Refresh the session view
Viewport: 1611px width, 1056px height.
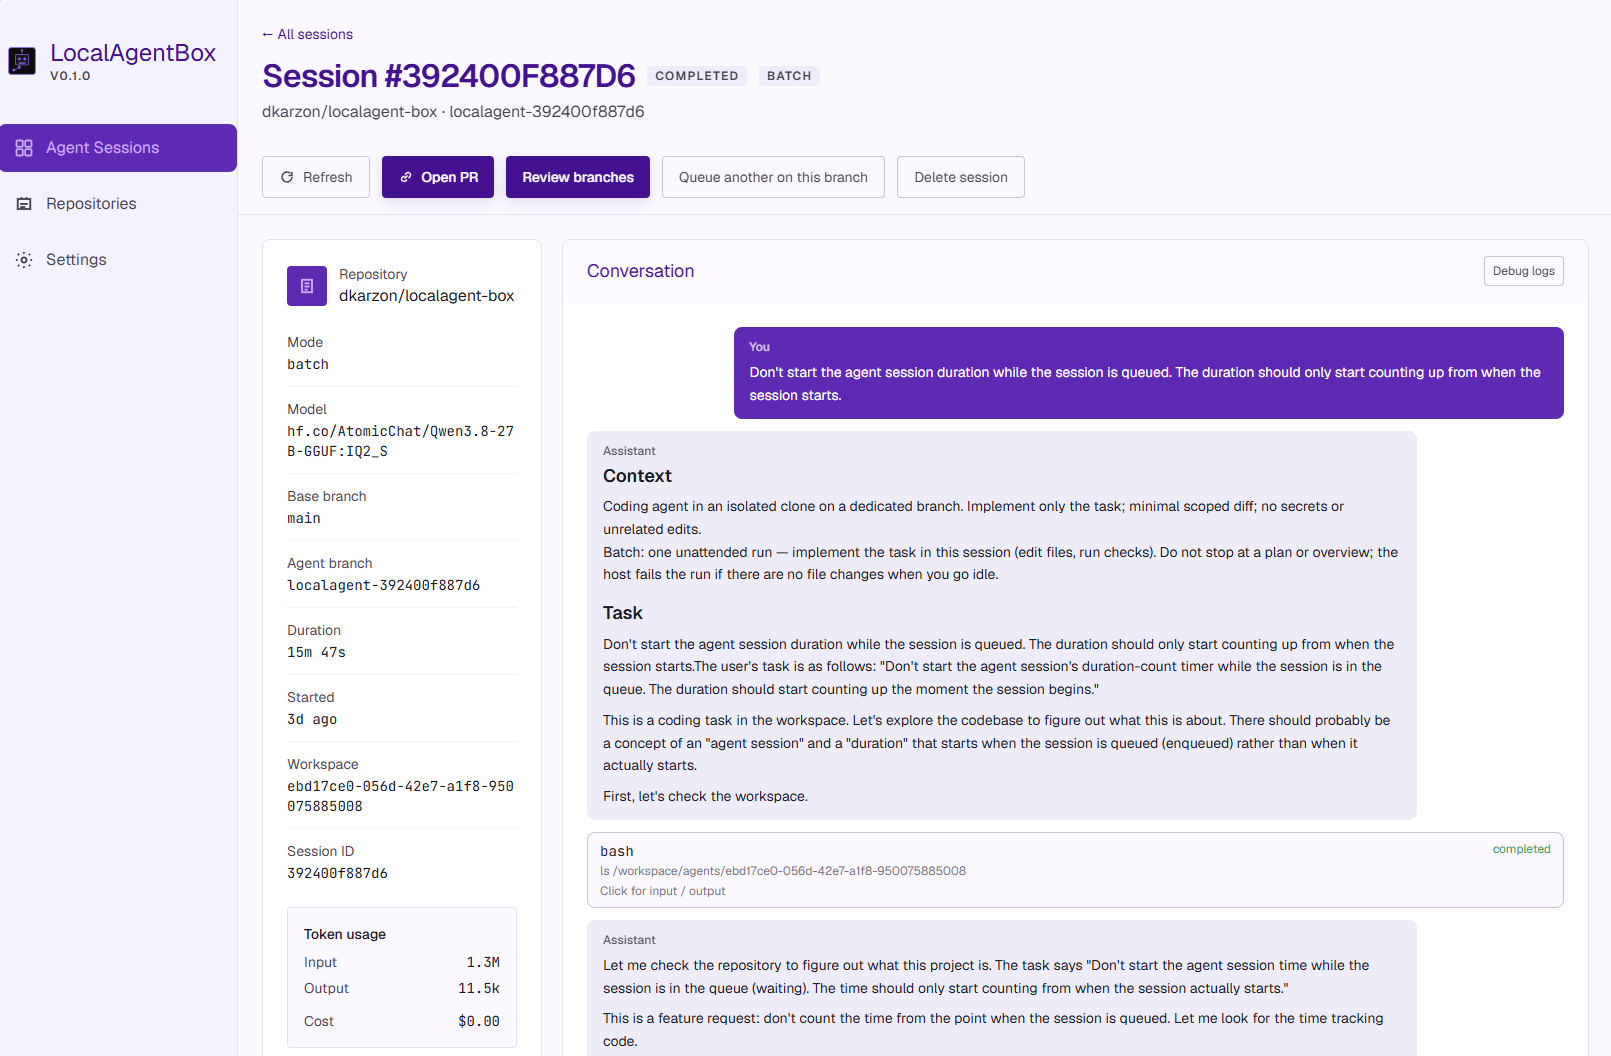(316, 177)
